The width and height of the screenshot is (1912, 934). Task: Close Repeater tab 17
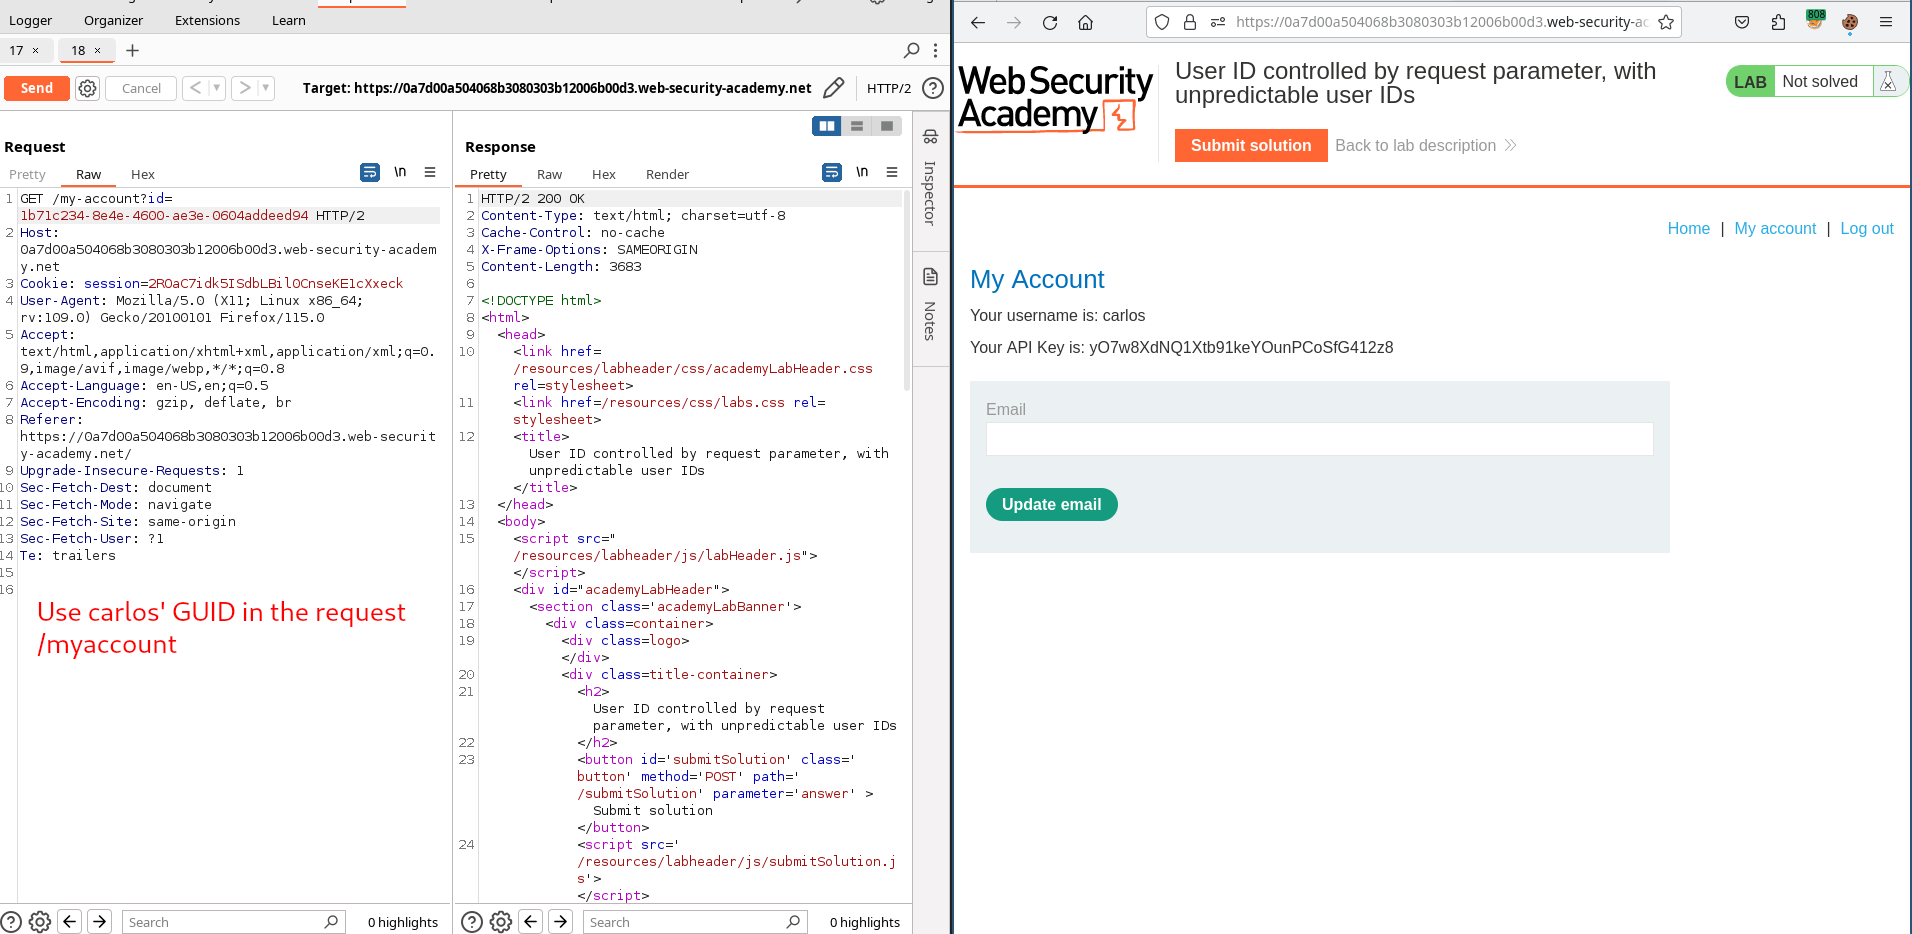tap(36, 50)
